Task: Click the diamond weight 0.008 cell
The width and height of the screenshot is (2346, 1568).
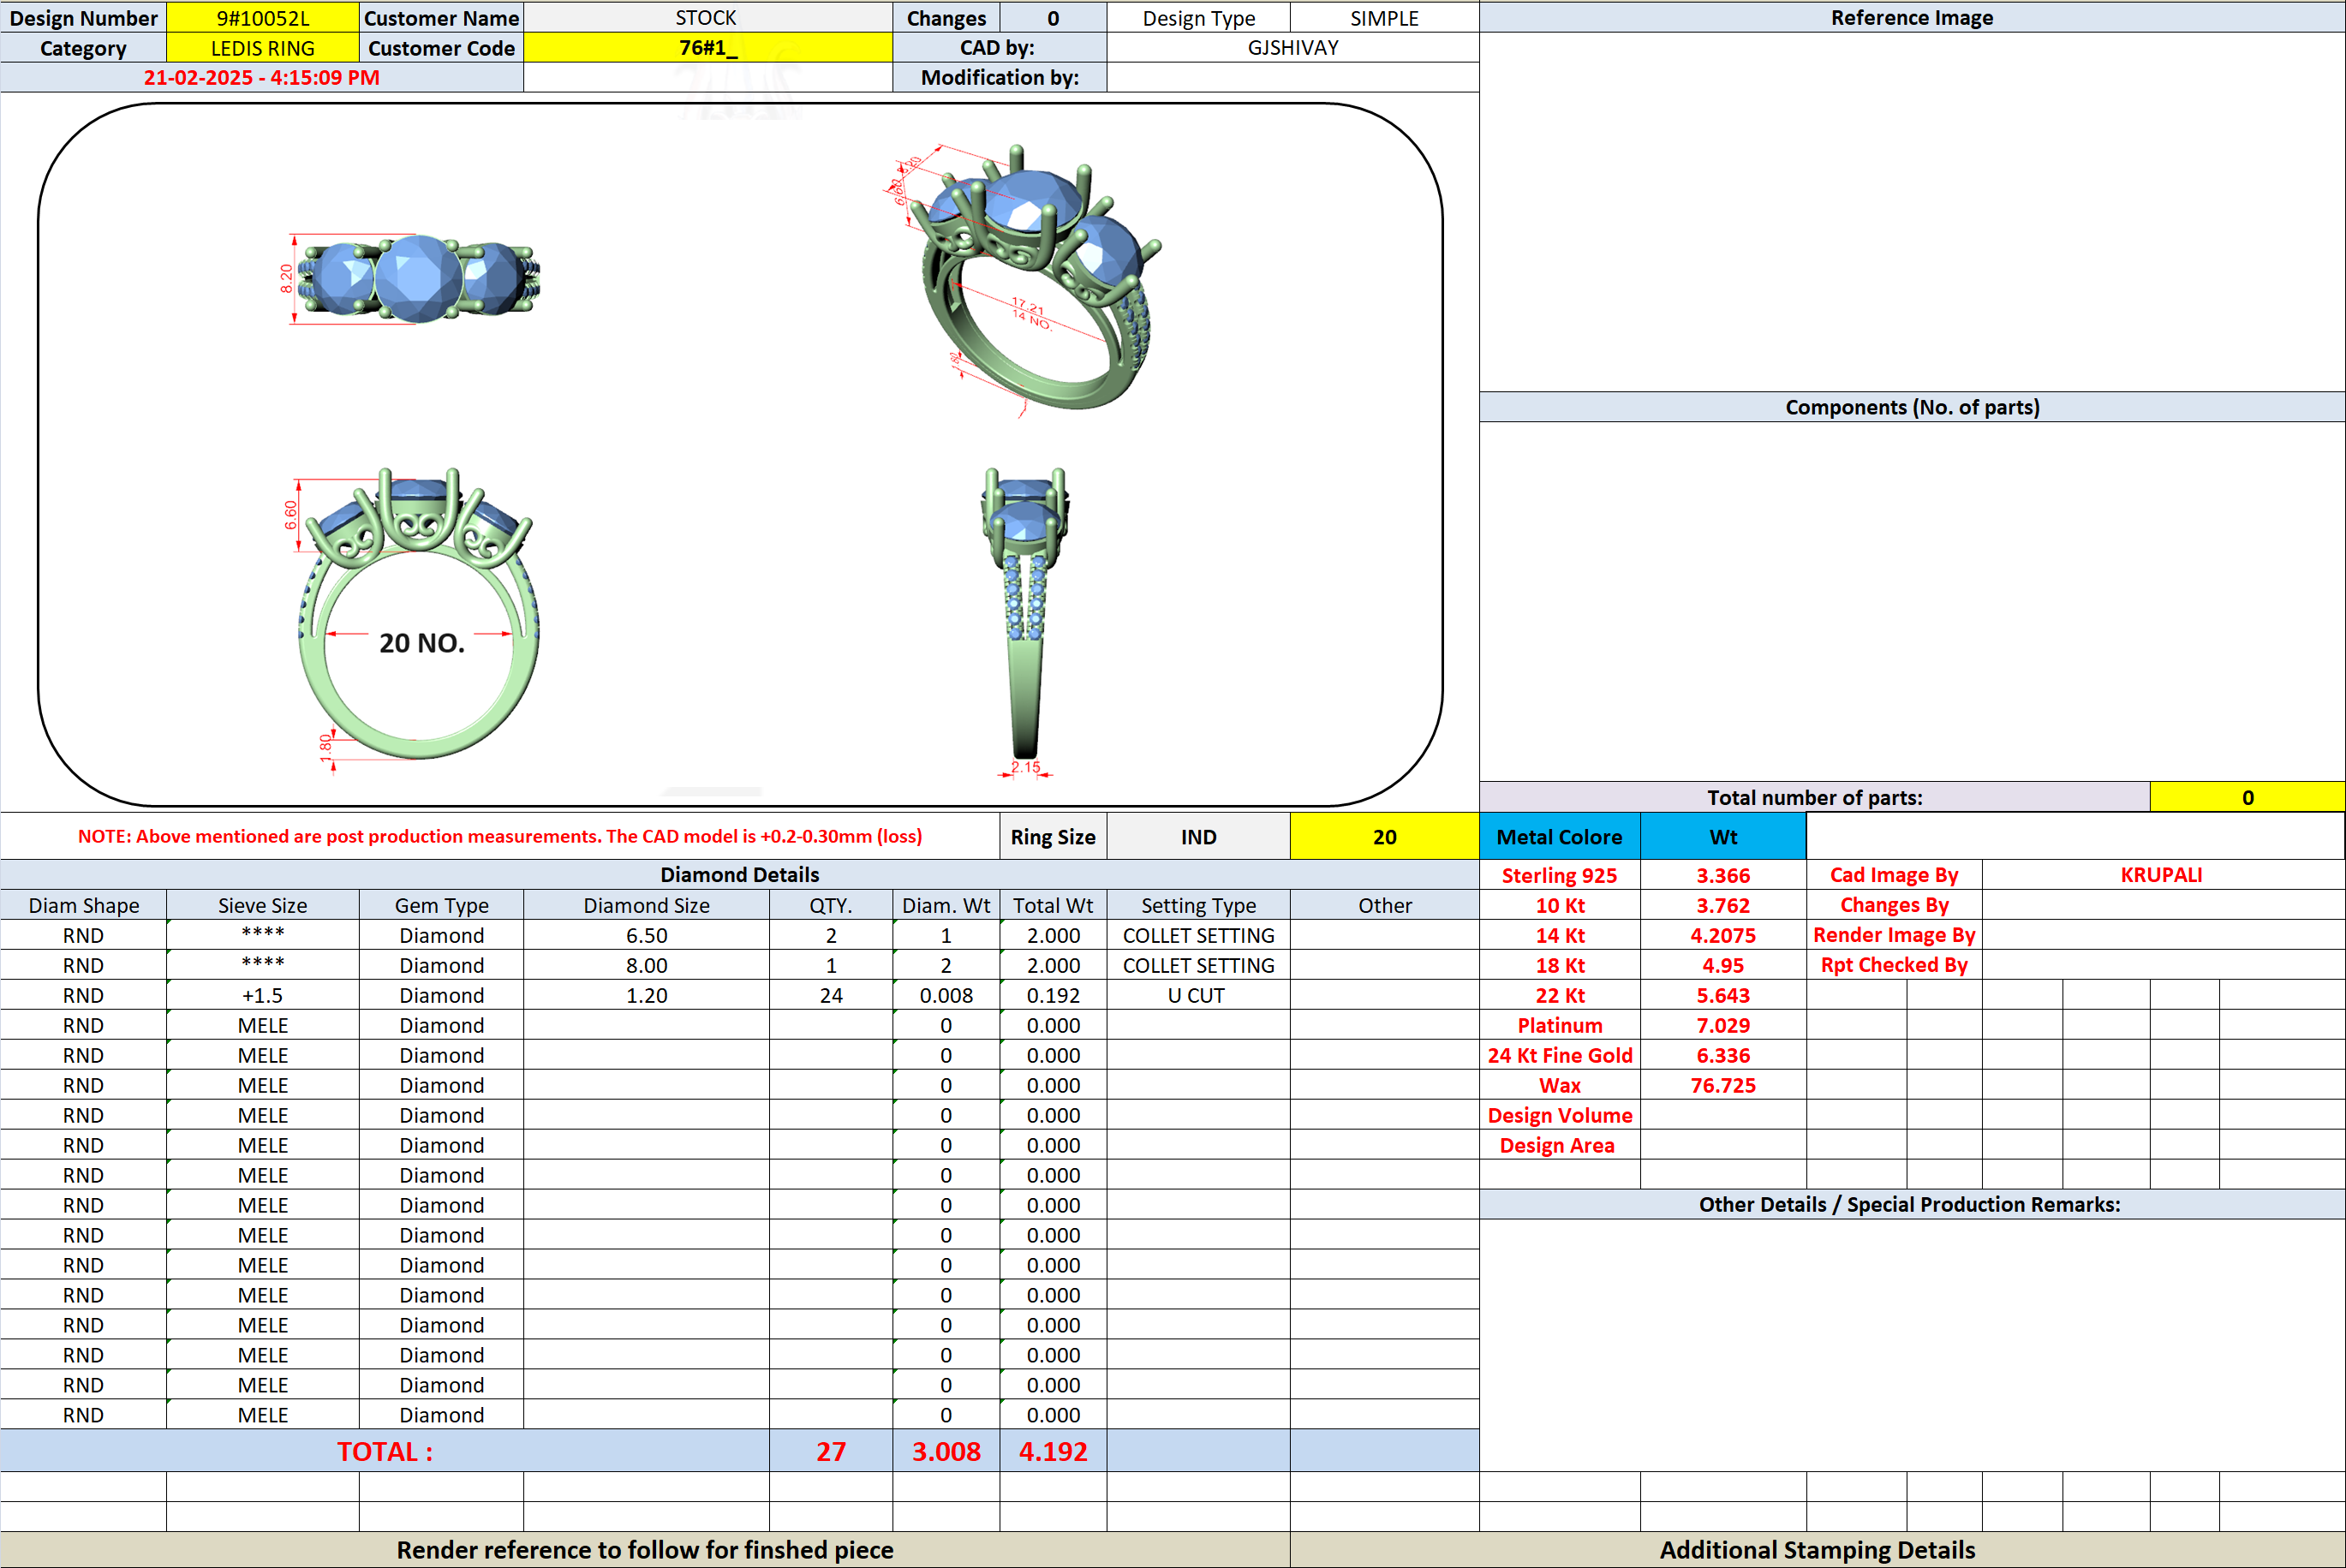Action: [946, 995]
